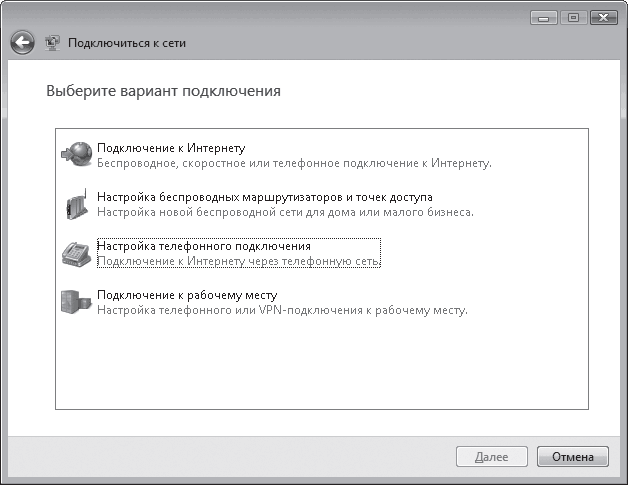The image size is (628, 485).
Task: Click description 'Подключение к Интернету через телефонную сеть'
Action: (240, 261)
